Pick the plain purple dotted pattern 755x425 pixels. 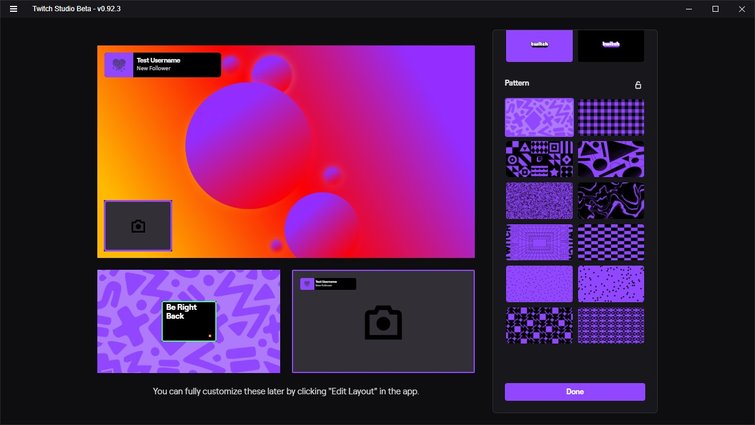(539, 284)
